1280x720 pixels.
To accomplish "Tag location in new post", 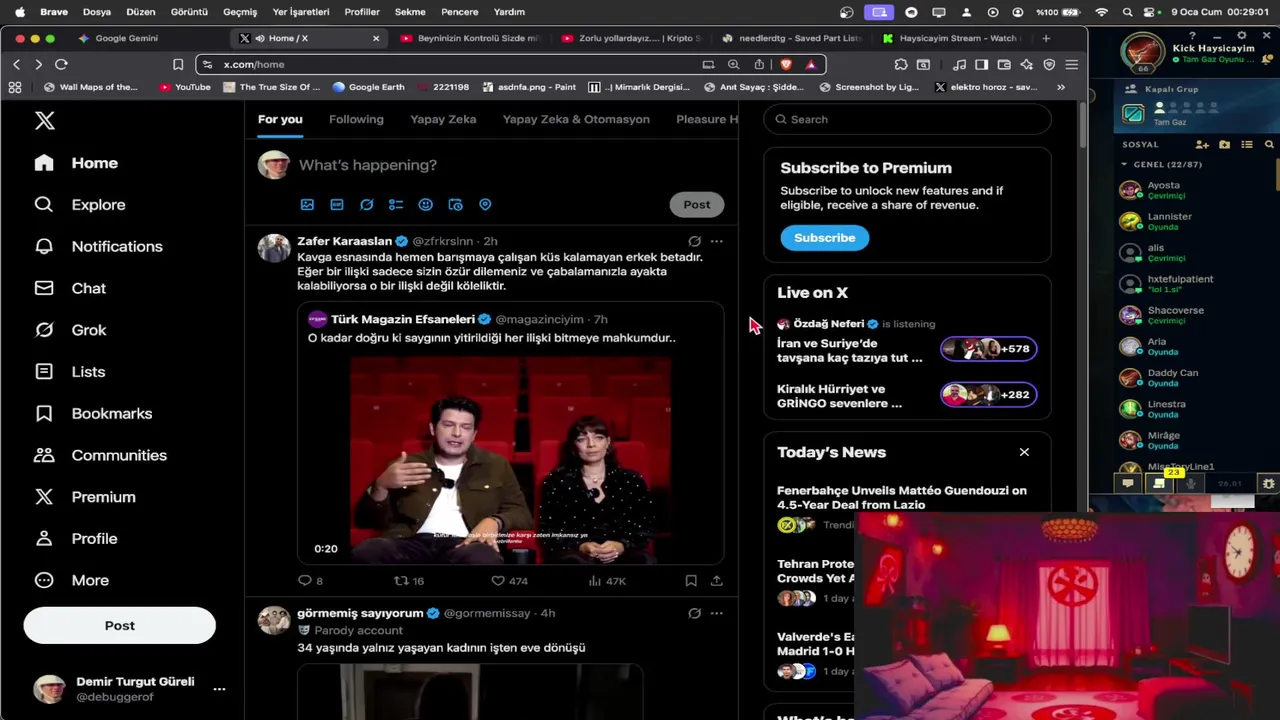I will point(485,205).
